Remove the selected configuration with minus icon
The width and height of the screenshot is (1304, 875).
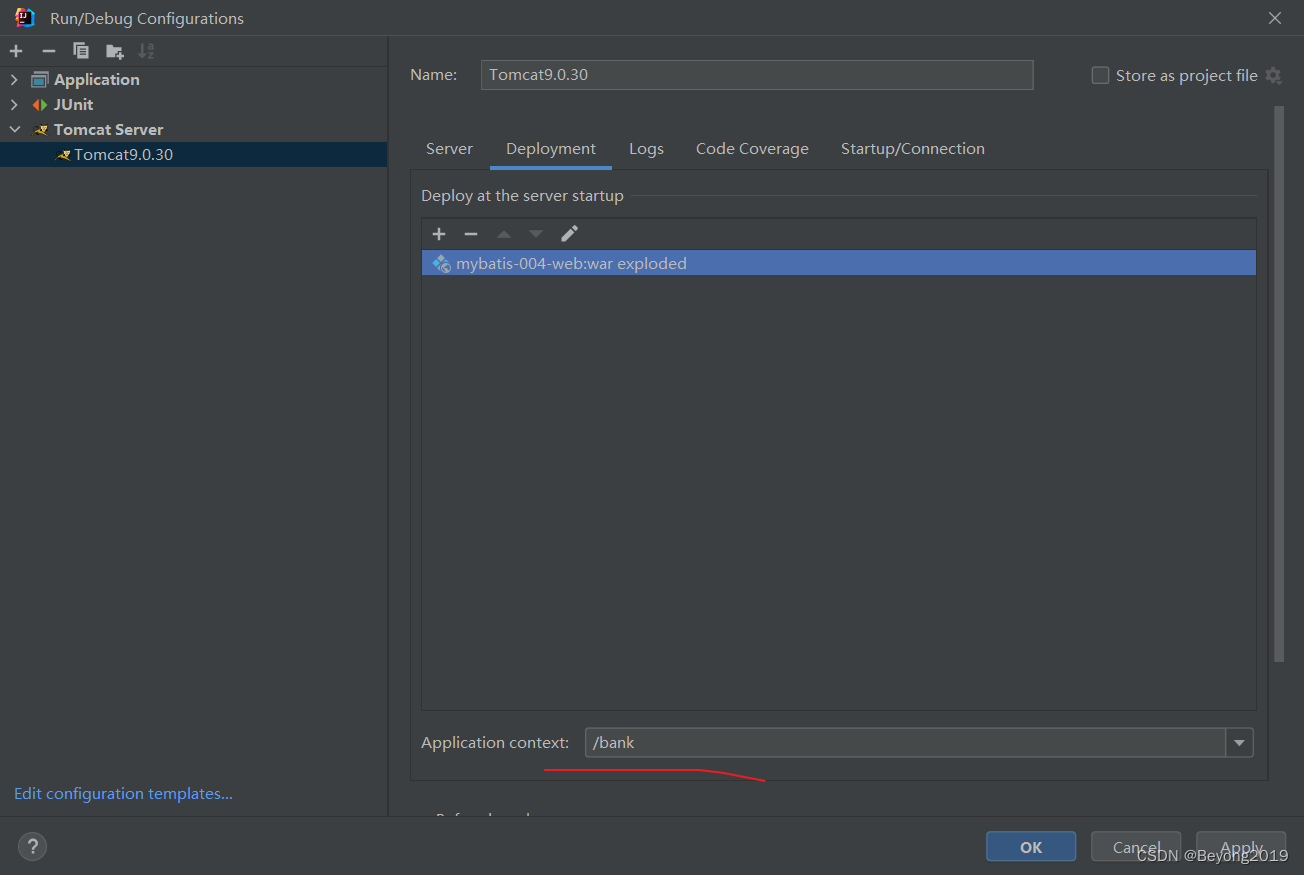click(x=49, y=51)
